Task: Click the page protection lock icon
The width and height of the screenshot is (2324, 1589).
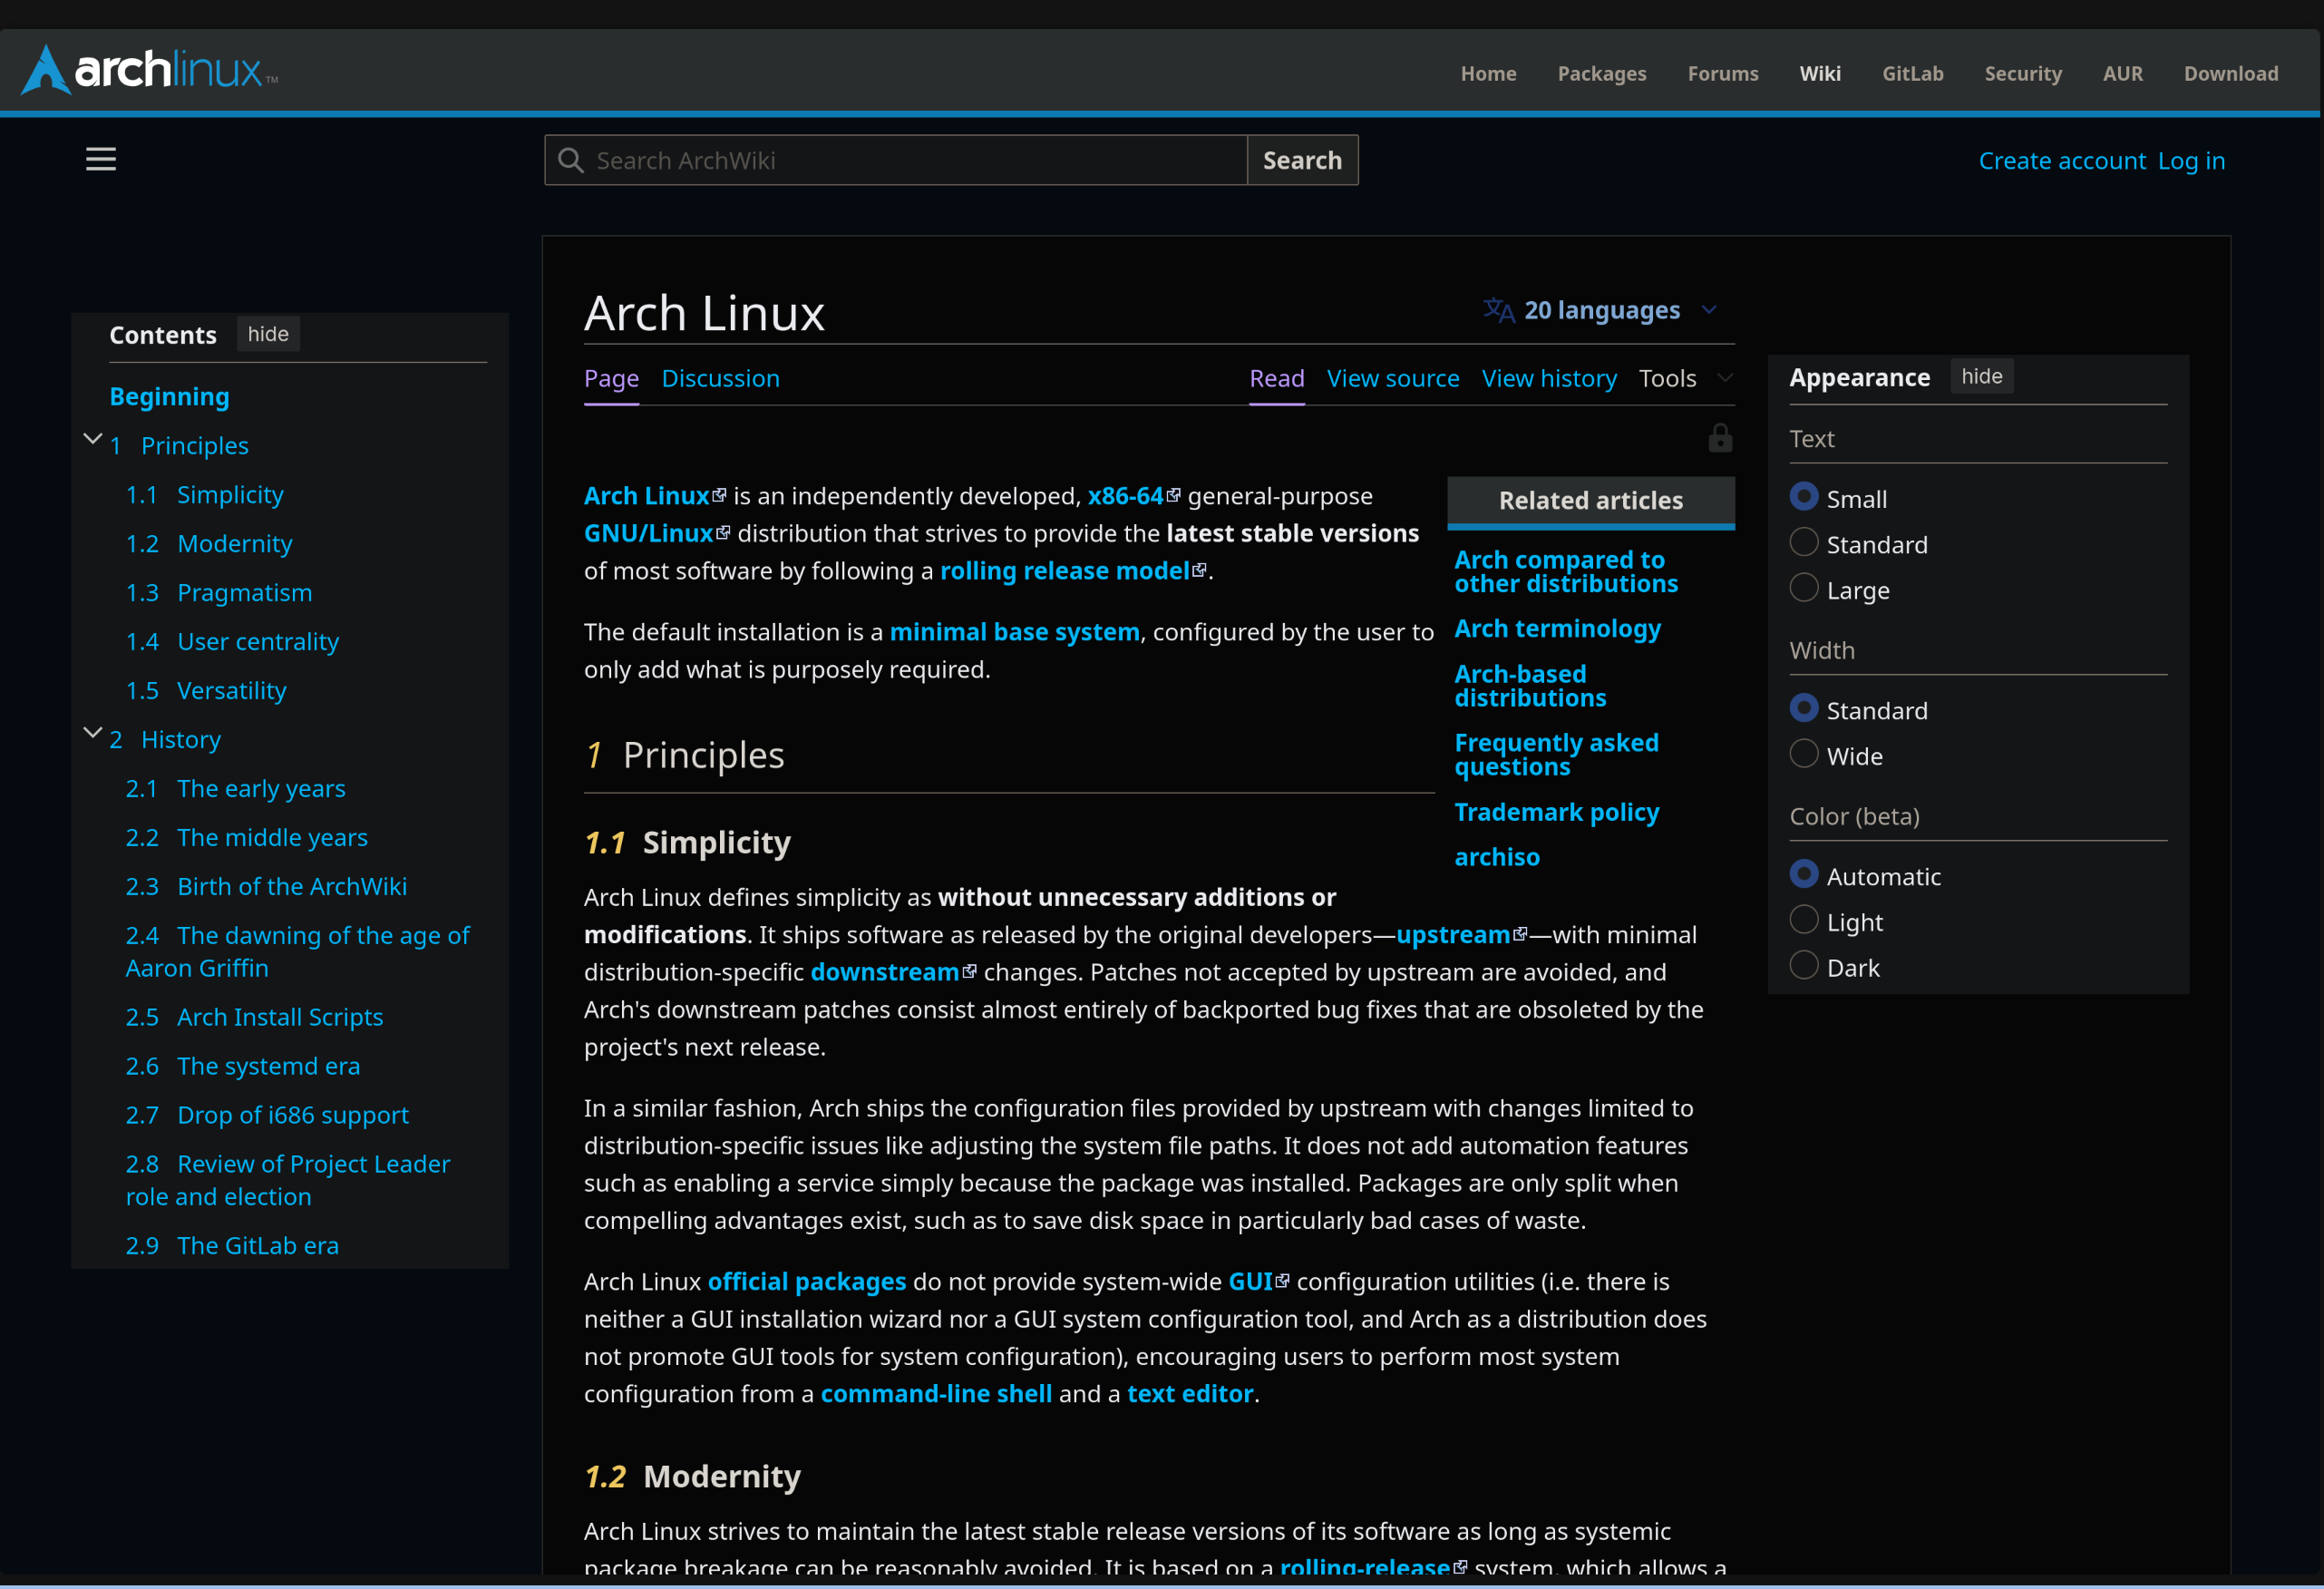Action: 1720,438
